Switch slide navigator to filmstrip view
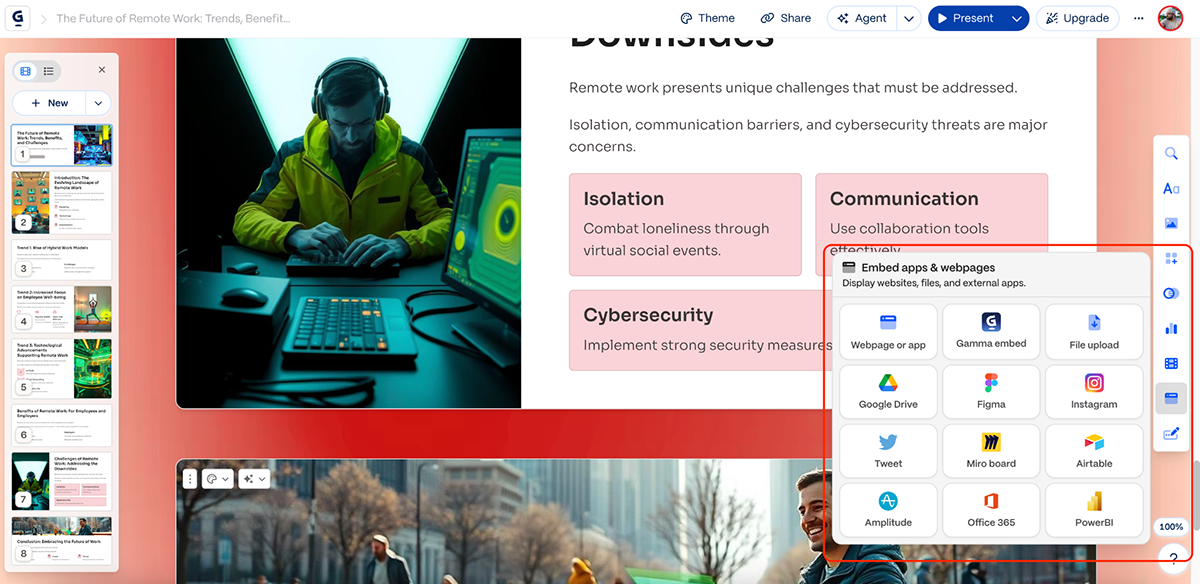The height and width of the screenshot is (584, 1200). tap(23, 70)
